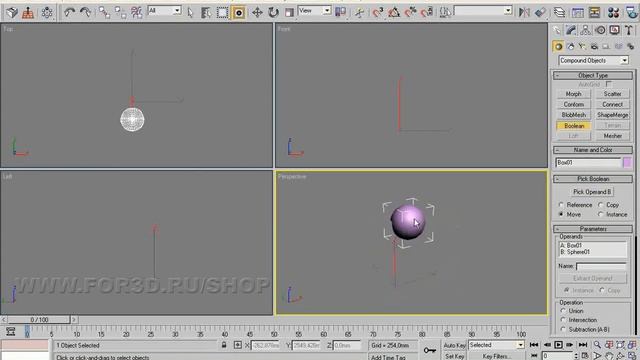
Task: Click the Box01 object name field
Action: (x=588, y=162)
